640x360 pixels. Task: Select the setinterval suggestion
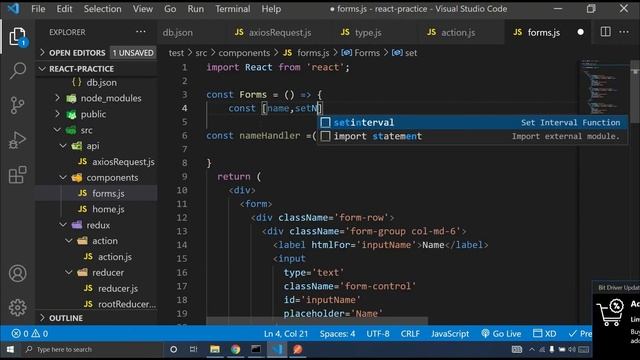pyautogui.click(x=473, y=122)
